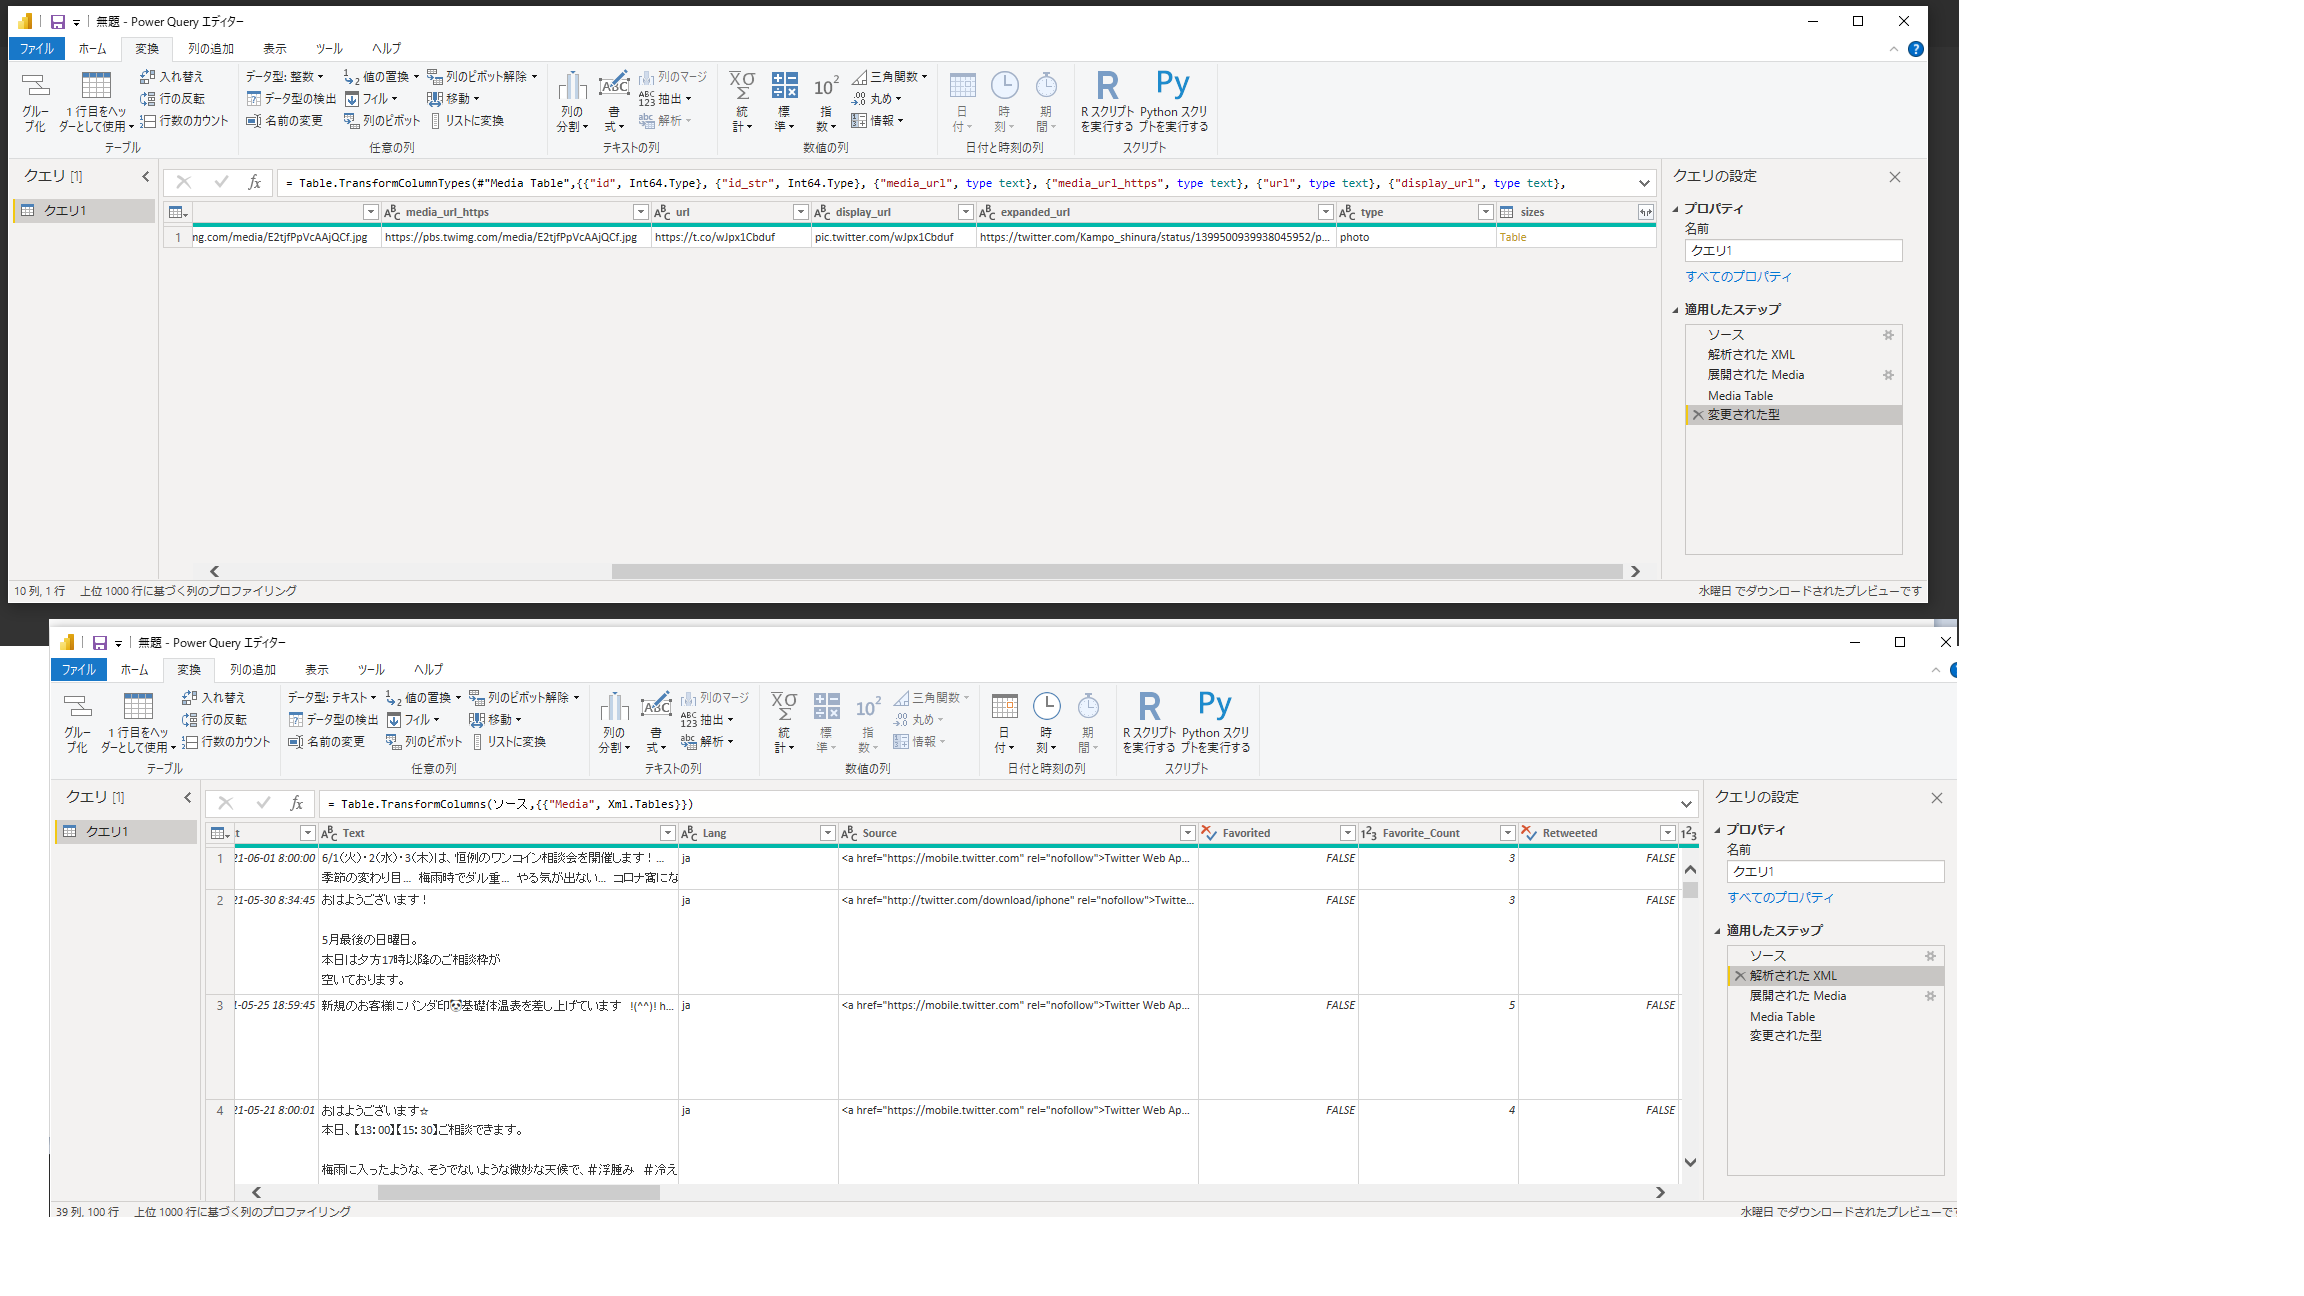Run an R script from the Transform ribbon
The height and width of the screenshot is (1296, 2304).
(1107, 100)
